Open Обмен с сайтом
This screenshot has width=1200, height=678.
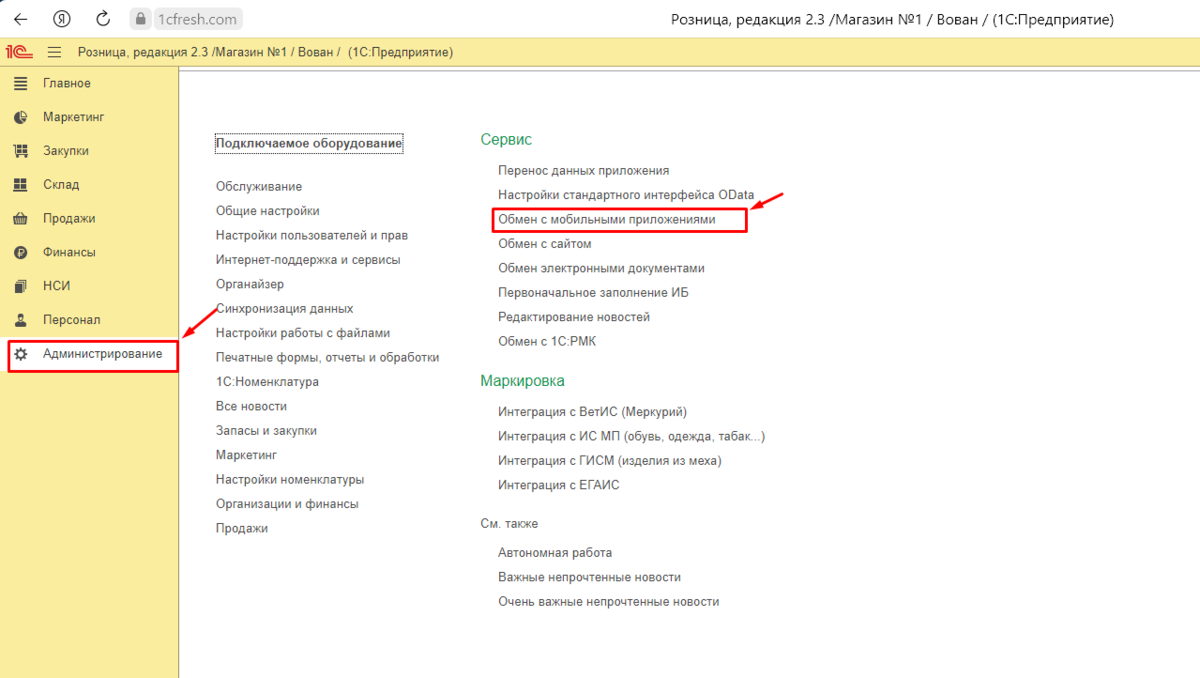(x=545, y=244)
